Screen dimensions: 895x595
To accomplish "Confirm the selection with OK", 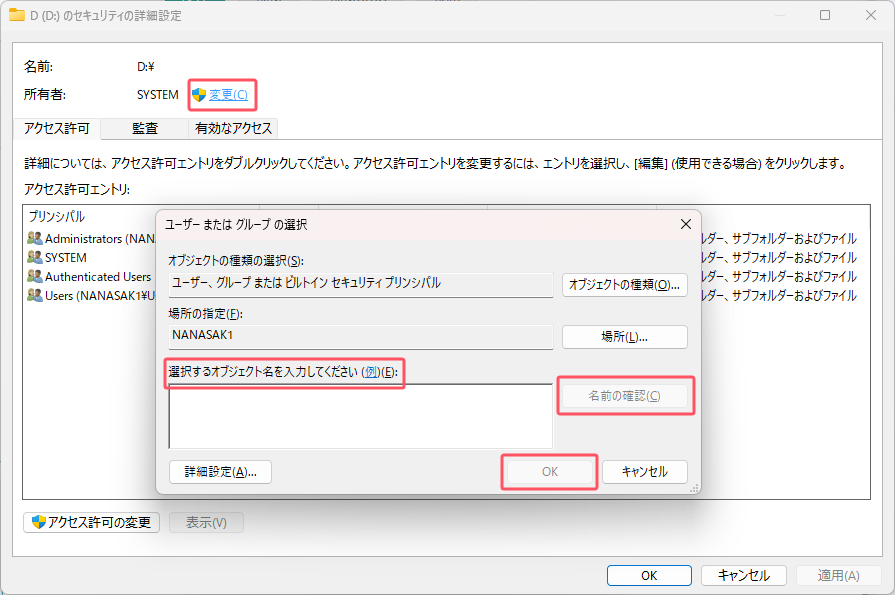I will click(549, 472).
